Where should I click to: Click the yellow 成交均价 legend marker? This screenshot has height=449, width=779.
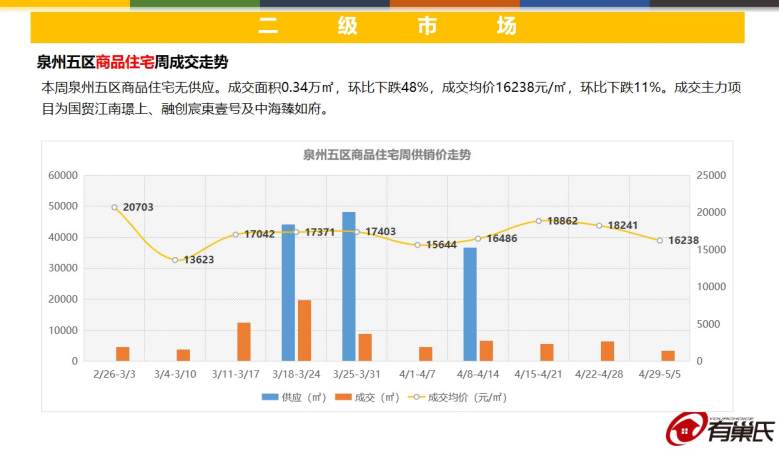tap(416, 397)
